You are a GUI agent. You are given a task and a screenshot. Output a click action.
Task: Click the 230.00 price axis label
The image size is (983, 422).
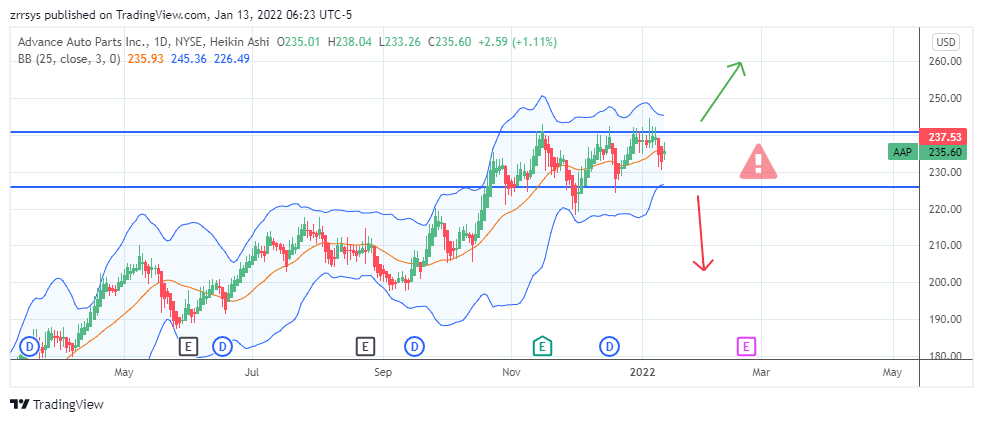[947, 172]
